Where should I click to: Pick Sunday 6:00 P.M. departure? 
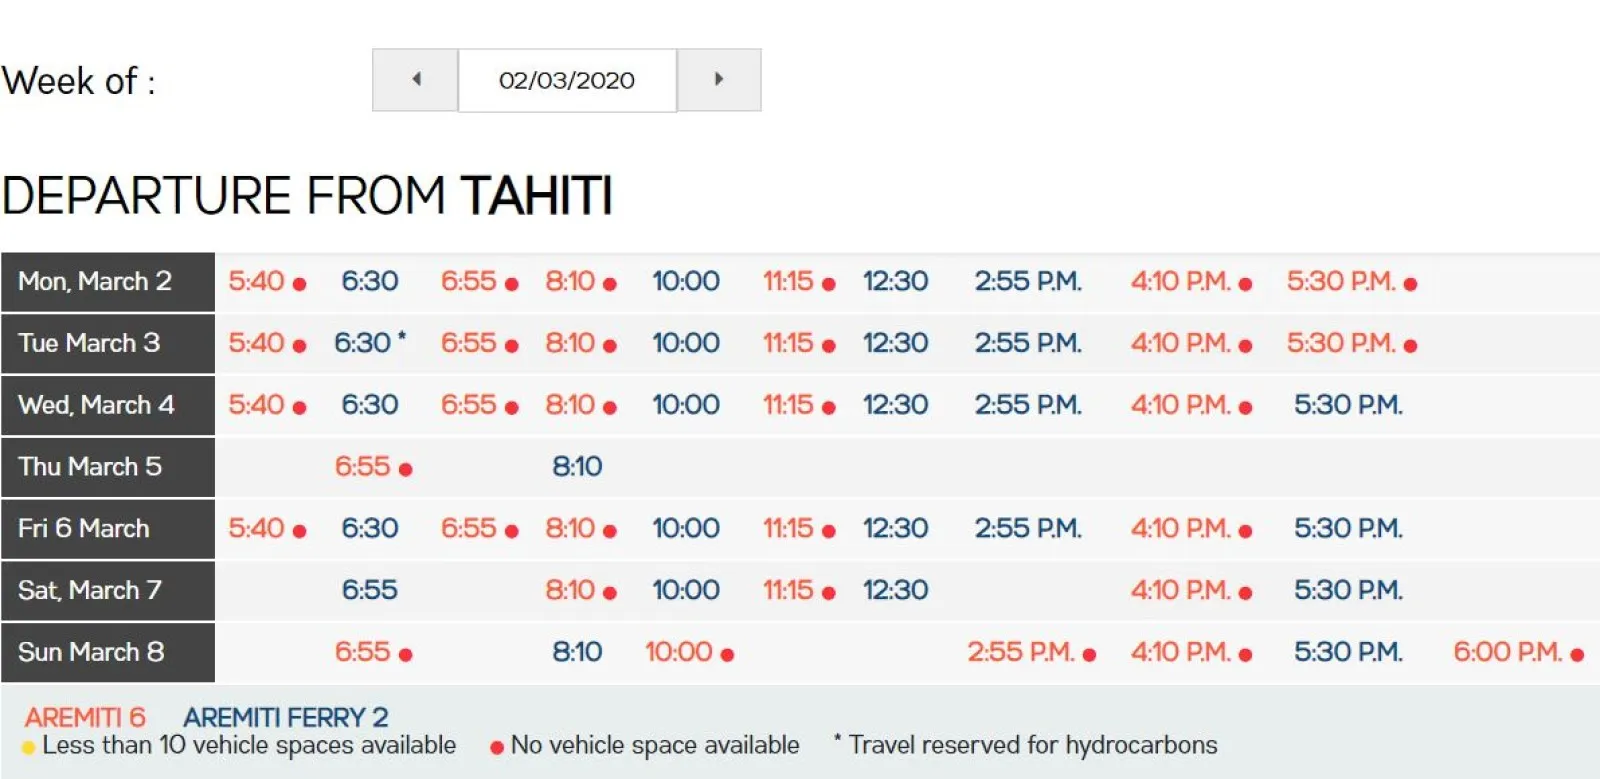pyautogui.click(x=1507, y=653)
